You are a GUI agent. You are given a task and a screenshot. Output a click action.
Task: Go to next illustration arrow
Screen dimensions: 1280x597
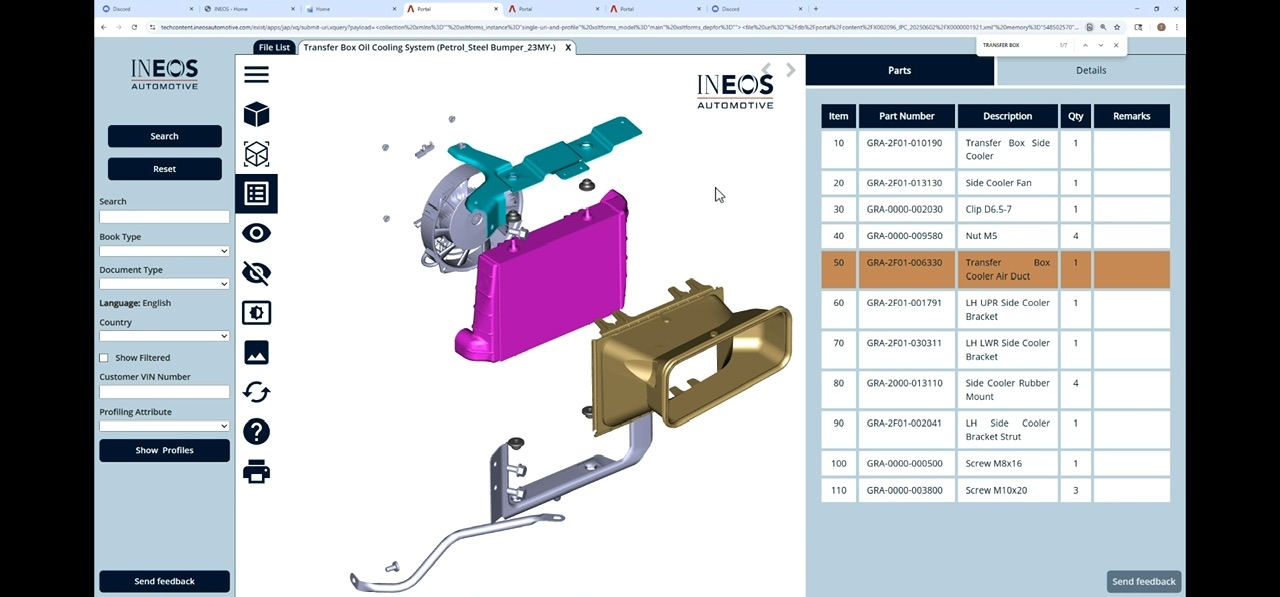coord(791,69)
